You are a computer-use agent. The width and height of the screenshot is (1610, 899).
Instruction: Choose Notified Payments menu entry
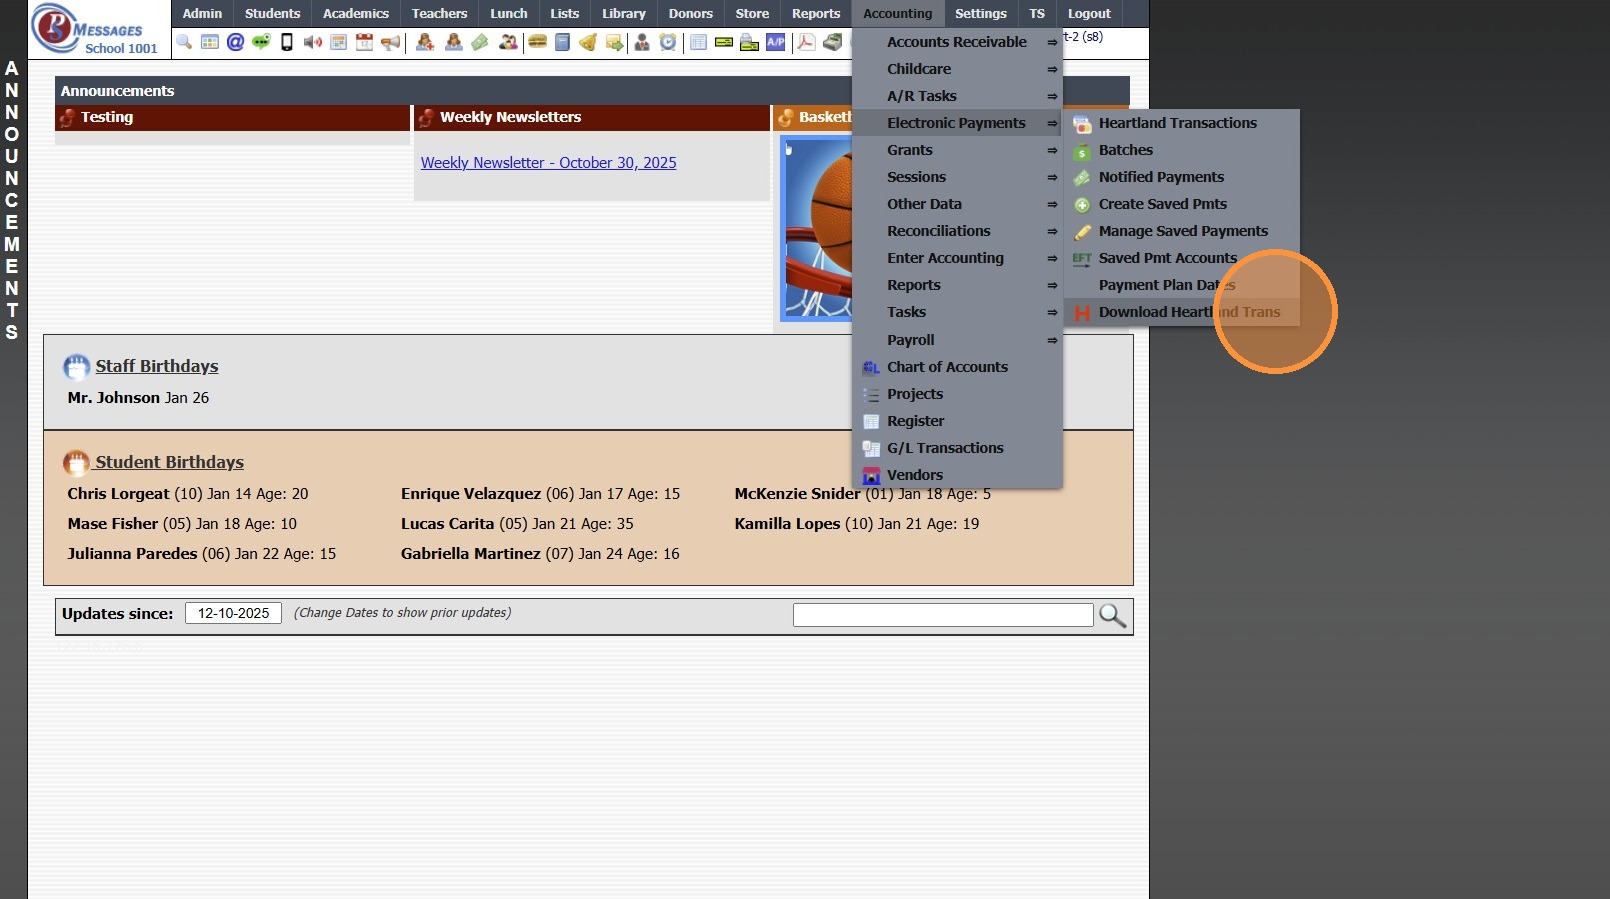click(1181, 177)
